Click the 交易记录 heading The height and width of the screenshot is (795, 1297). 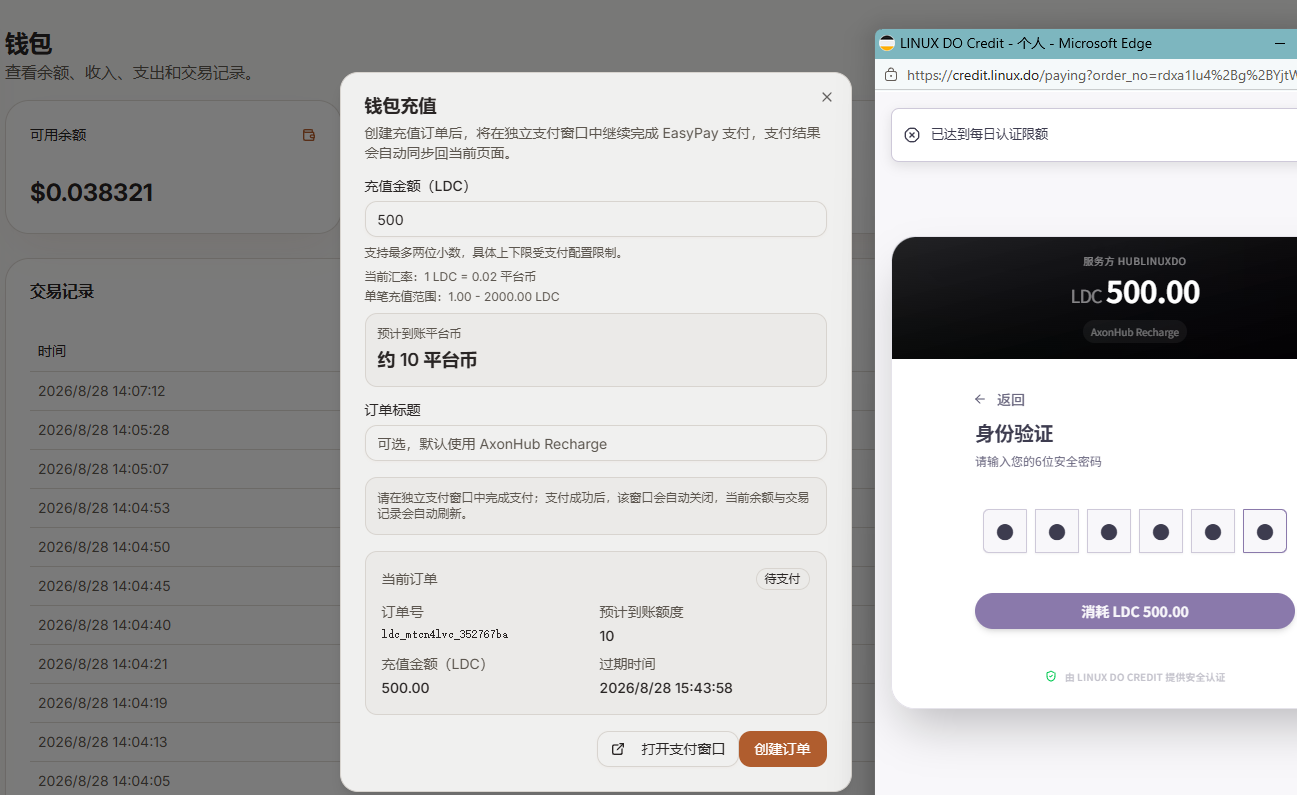tap(62, 291)
